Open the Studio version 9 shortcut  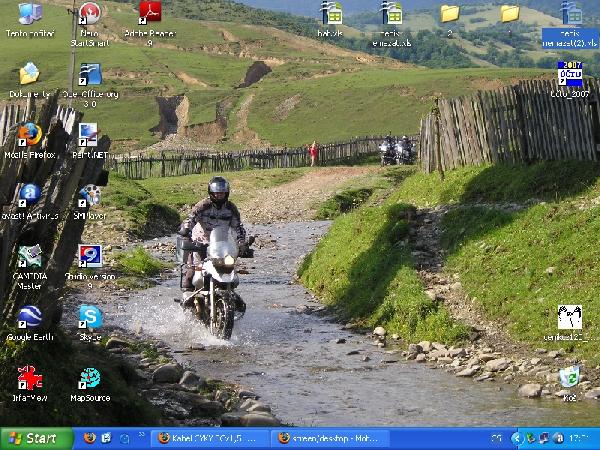pyautogui.click(x=89, y=257)
